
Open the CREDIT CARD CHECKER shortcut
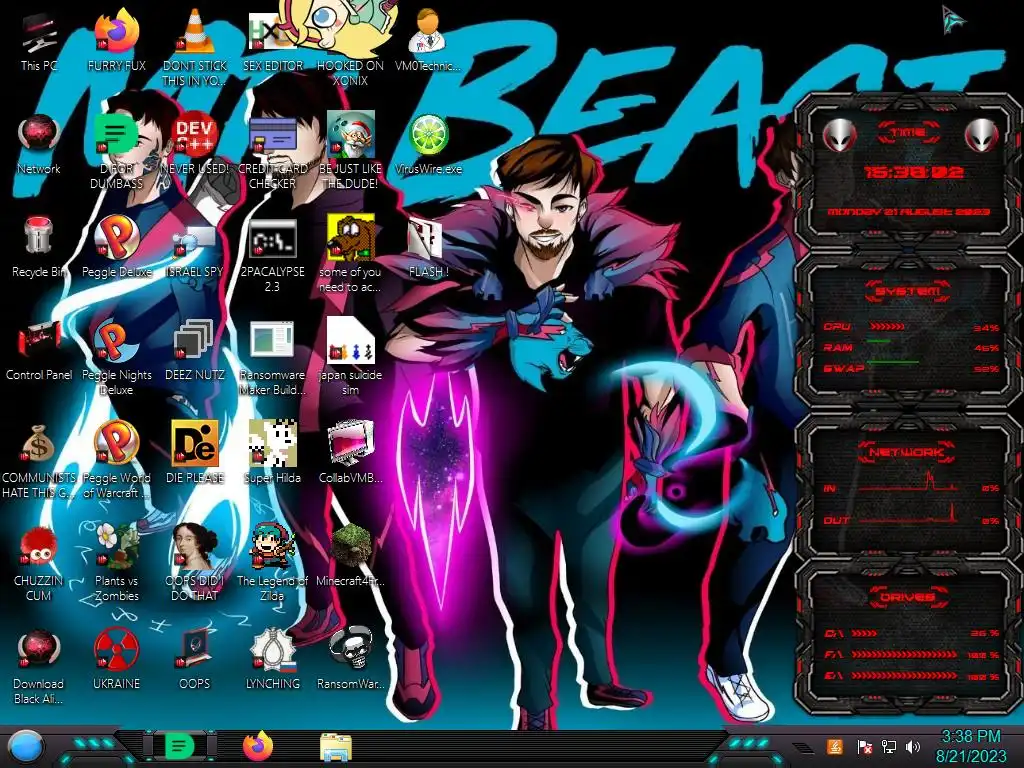click(272, 134)
